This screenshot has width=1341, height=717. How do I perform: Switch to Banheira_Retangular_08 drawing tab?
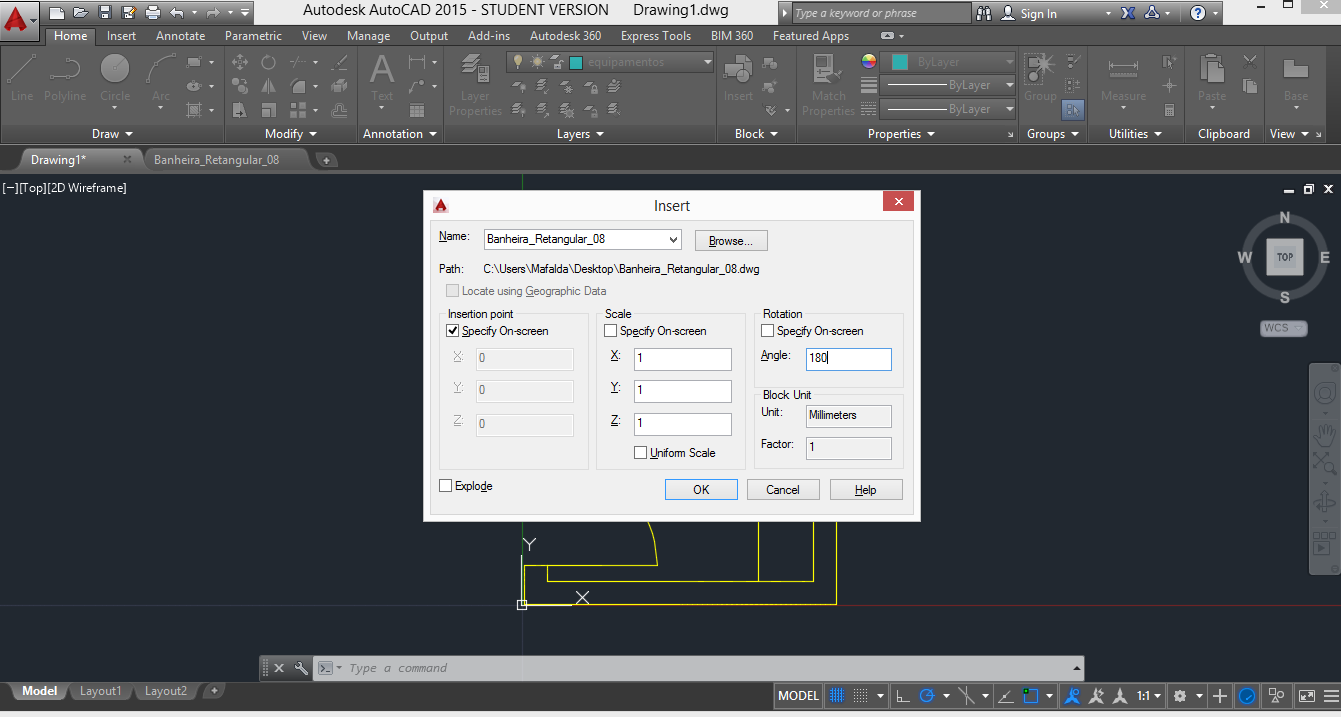click(217, 159)
